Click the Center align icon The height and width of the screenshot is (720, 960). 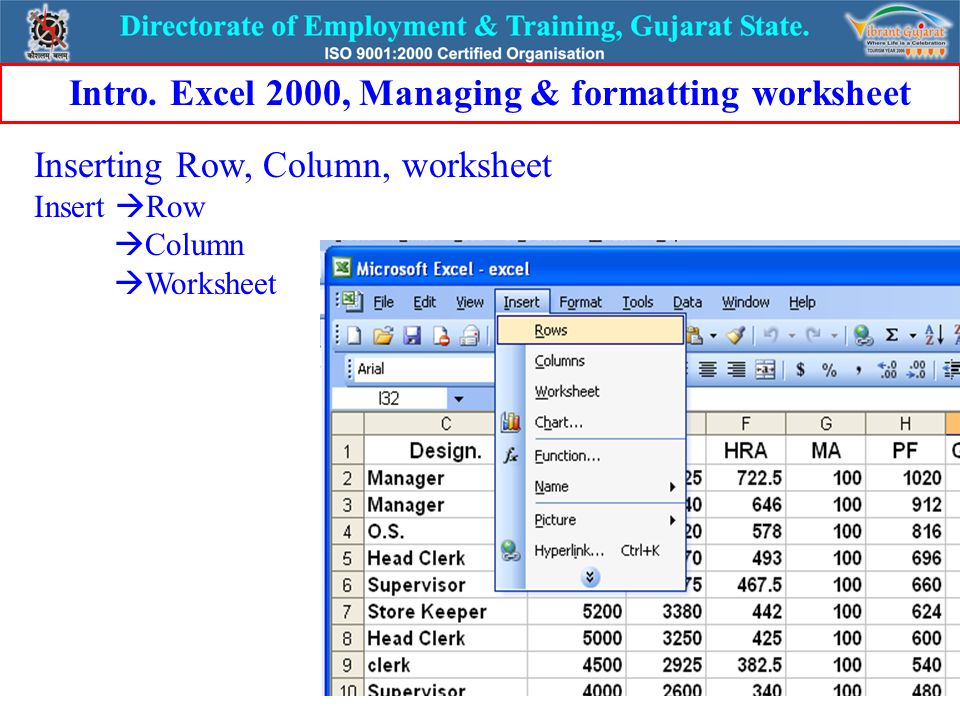[x=708, y=369]
